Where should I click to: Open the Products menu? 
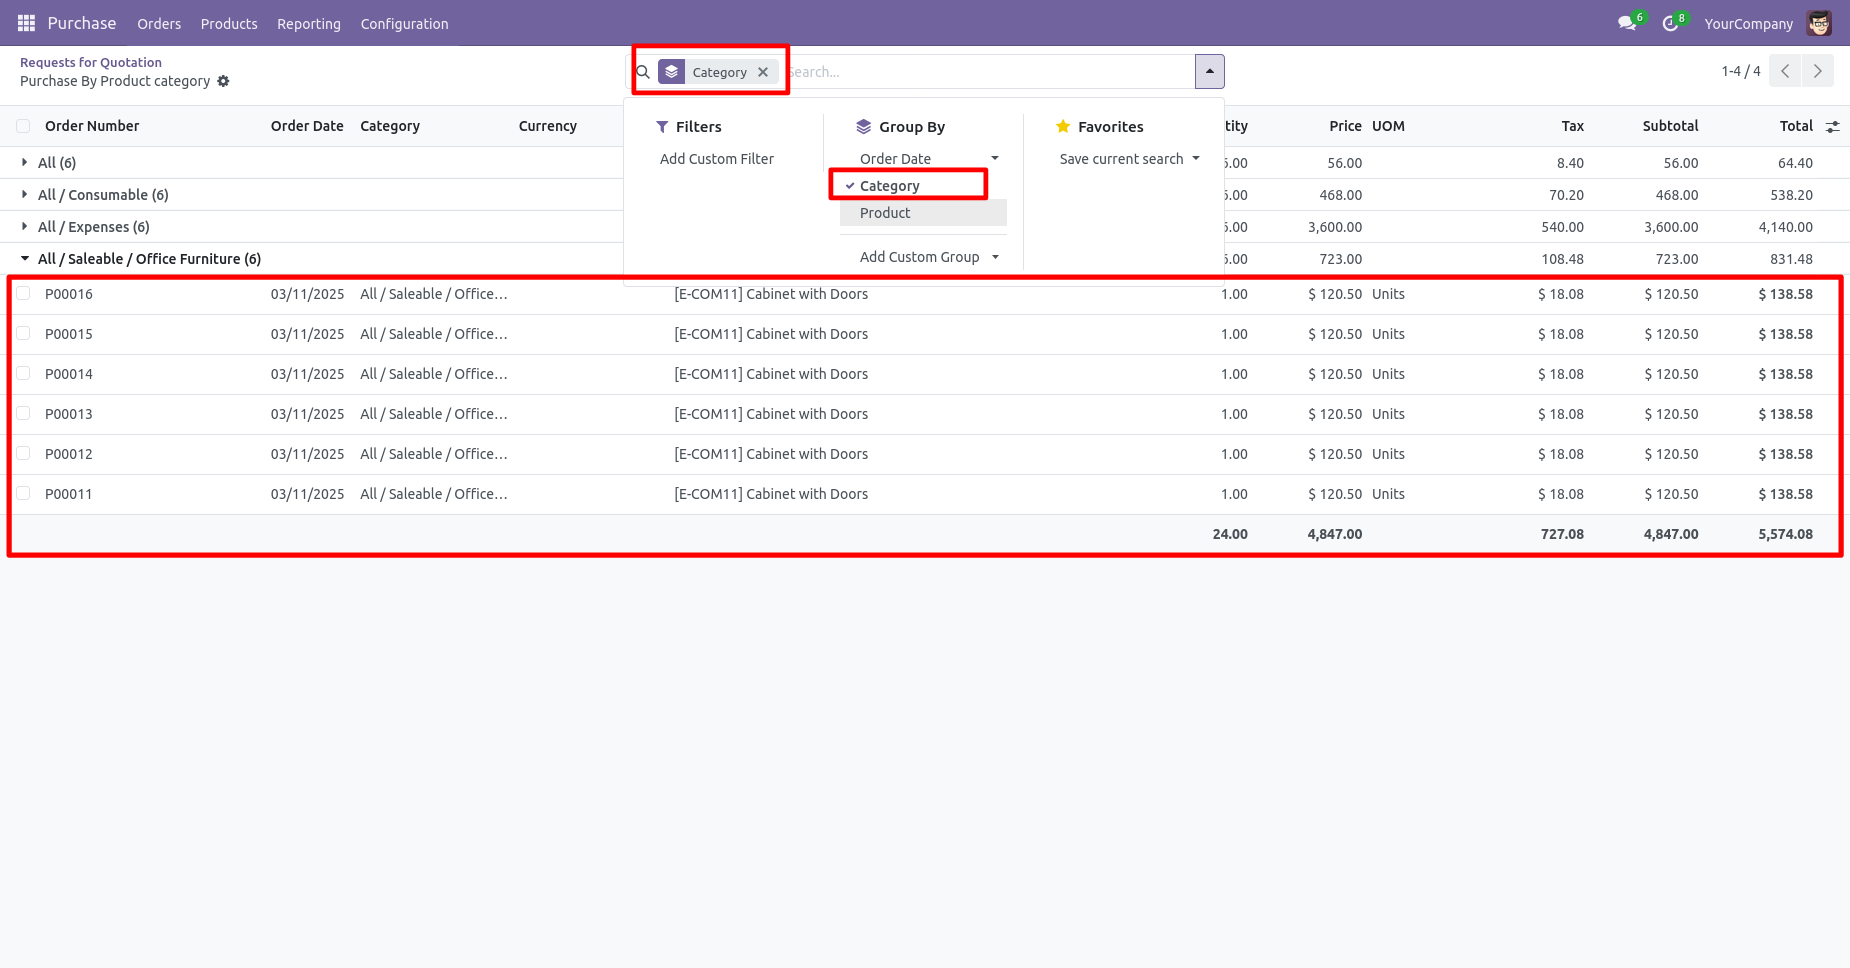[229, 23]
